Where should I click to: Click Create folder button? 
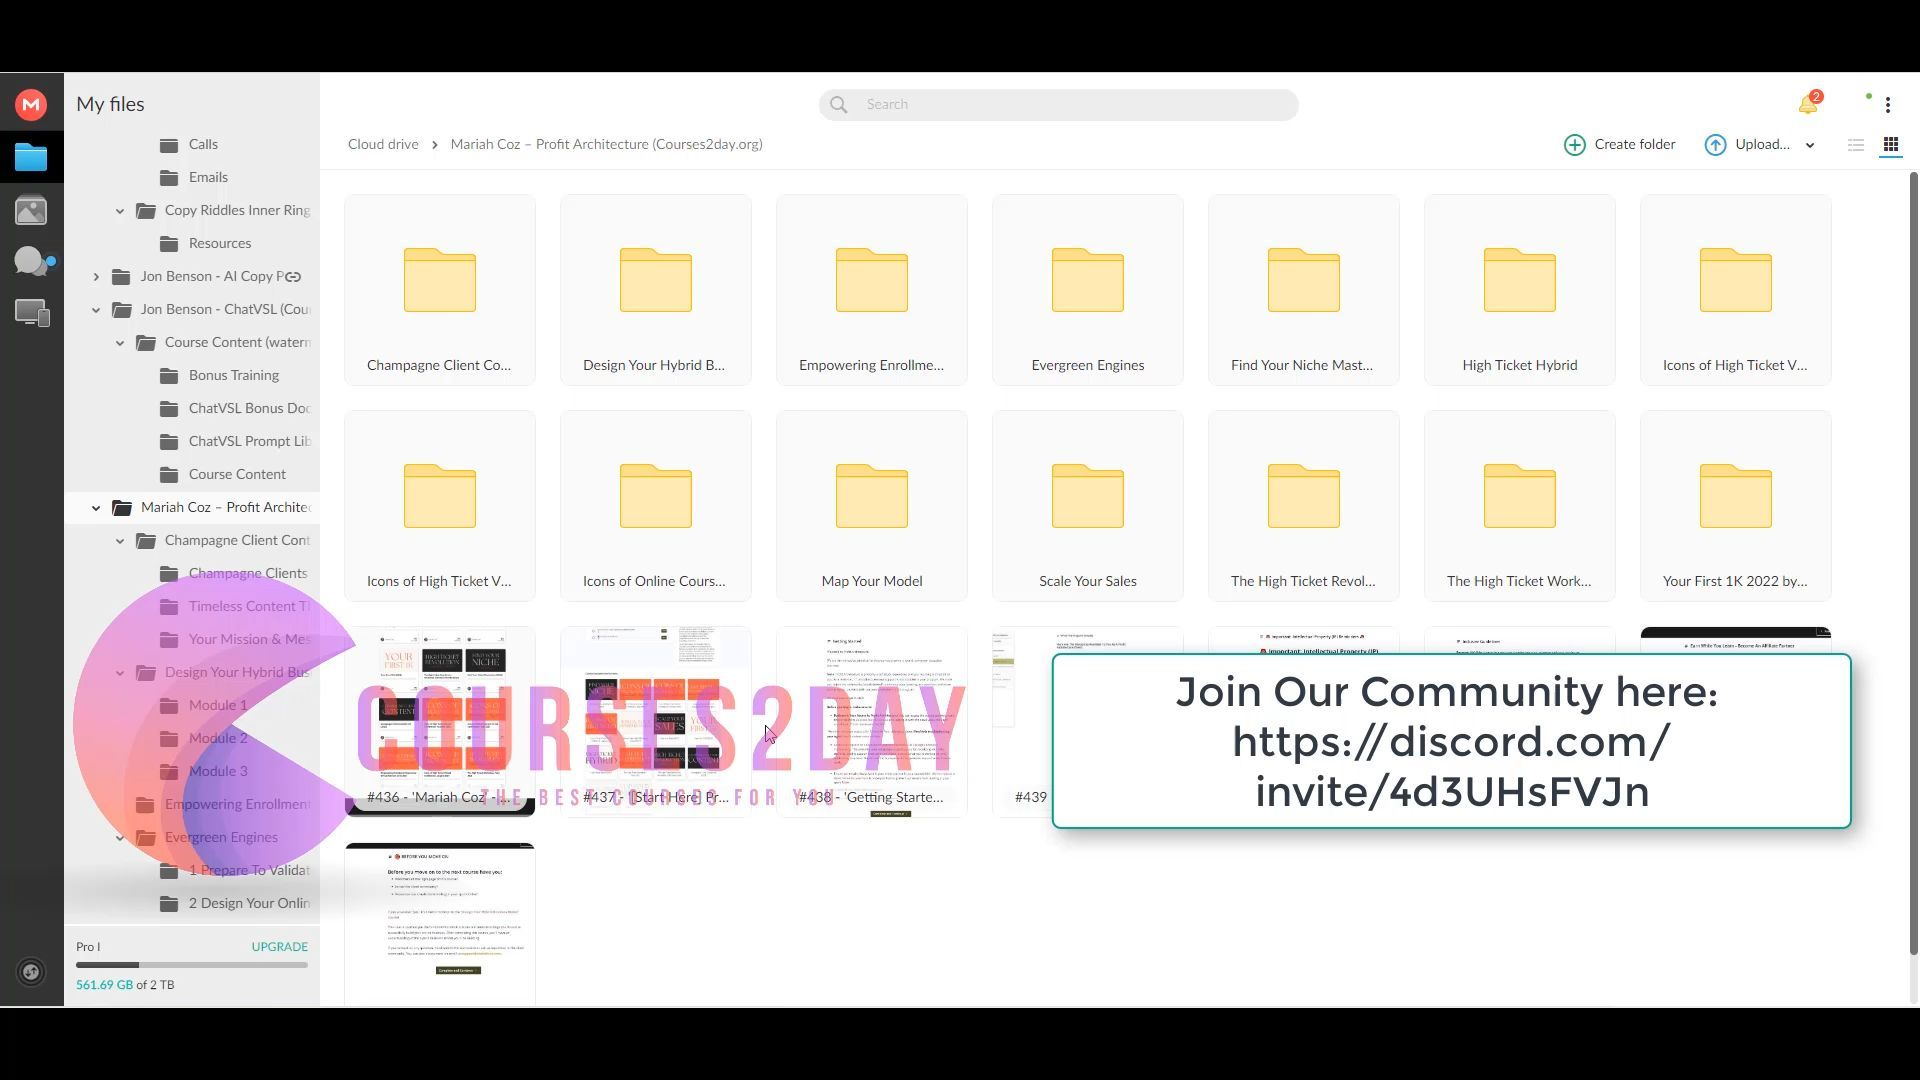1620,145
